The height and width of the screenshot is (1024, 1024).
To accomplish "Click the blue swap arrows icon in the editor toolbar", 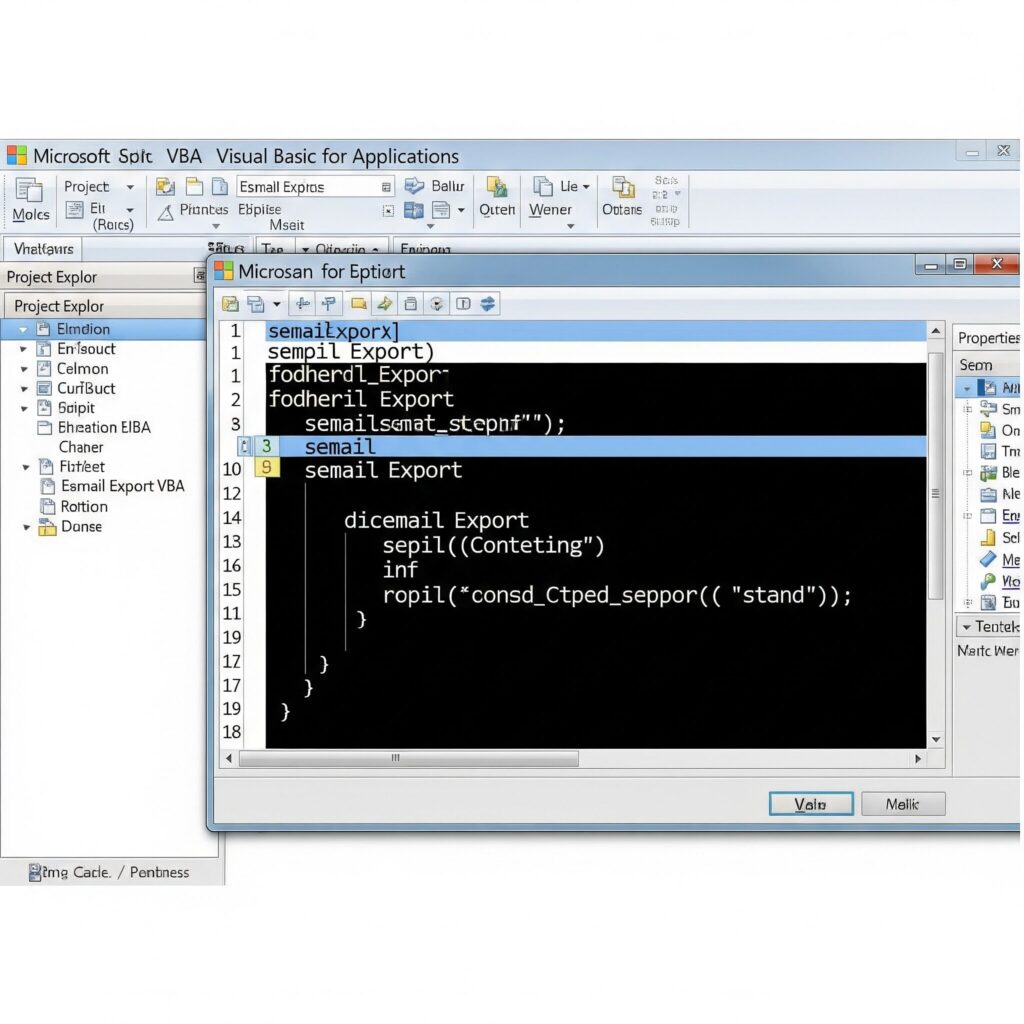I will (x=489, y=303).
